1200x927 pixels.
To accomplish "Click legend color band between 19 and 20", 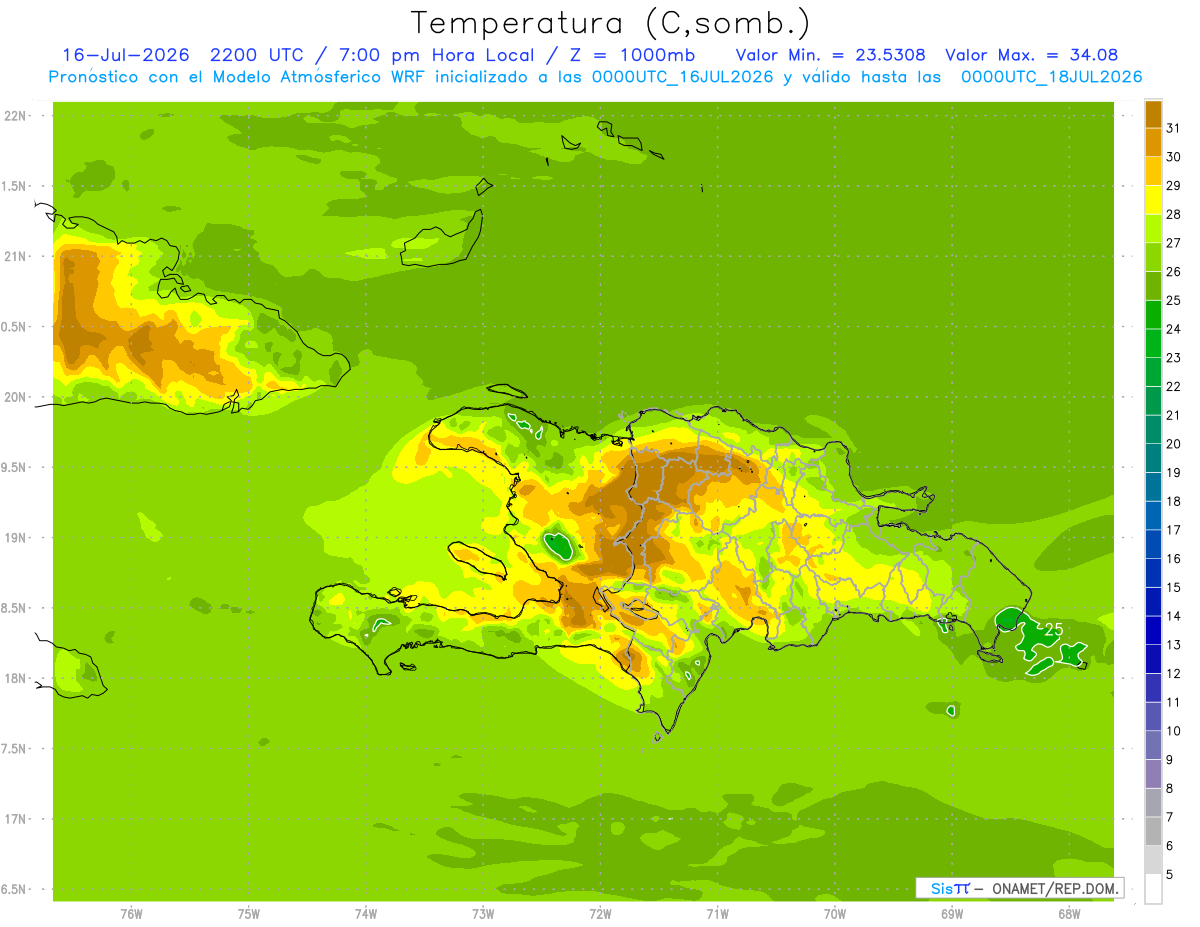I will [x=1153, y=458].
